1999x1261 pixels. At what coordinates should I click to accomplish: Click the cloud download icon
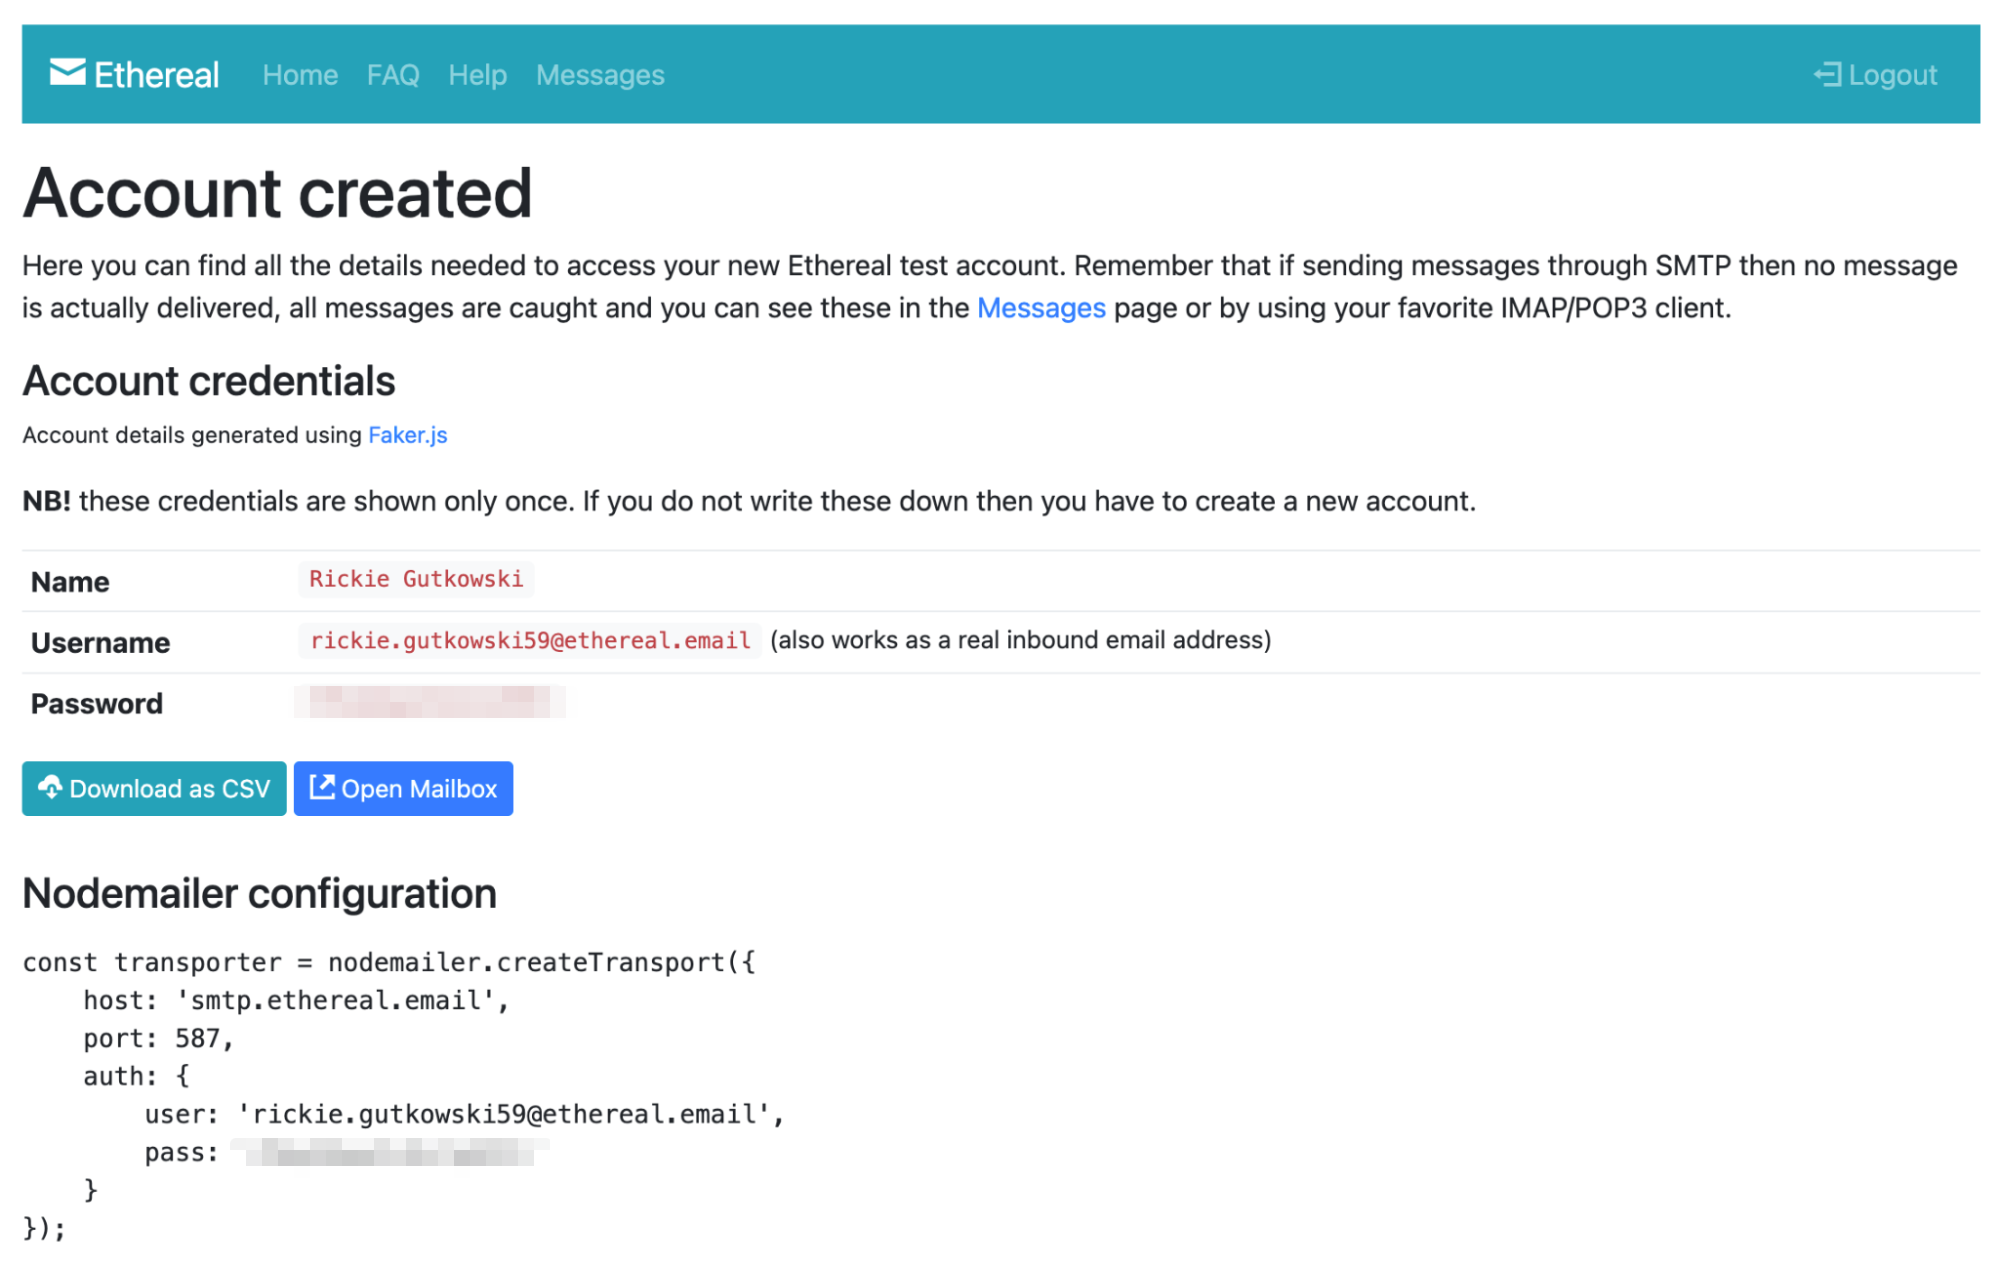pos(50,788)
